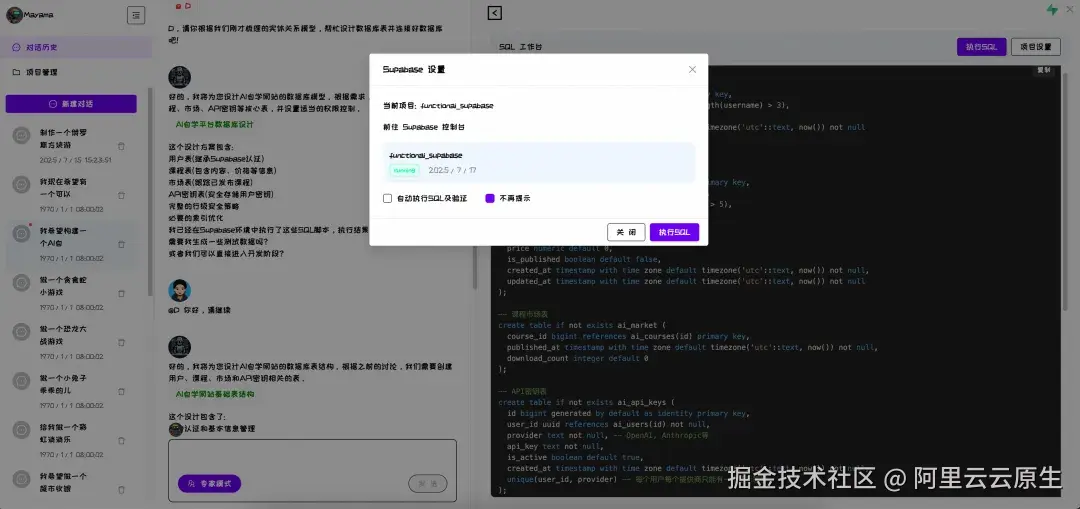The height and width of the screenshot is (509, 1080).
Task: Toggle the 不再提示 checkbox
Action: tap(490, 198)
